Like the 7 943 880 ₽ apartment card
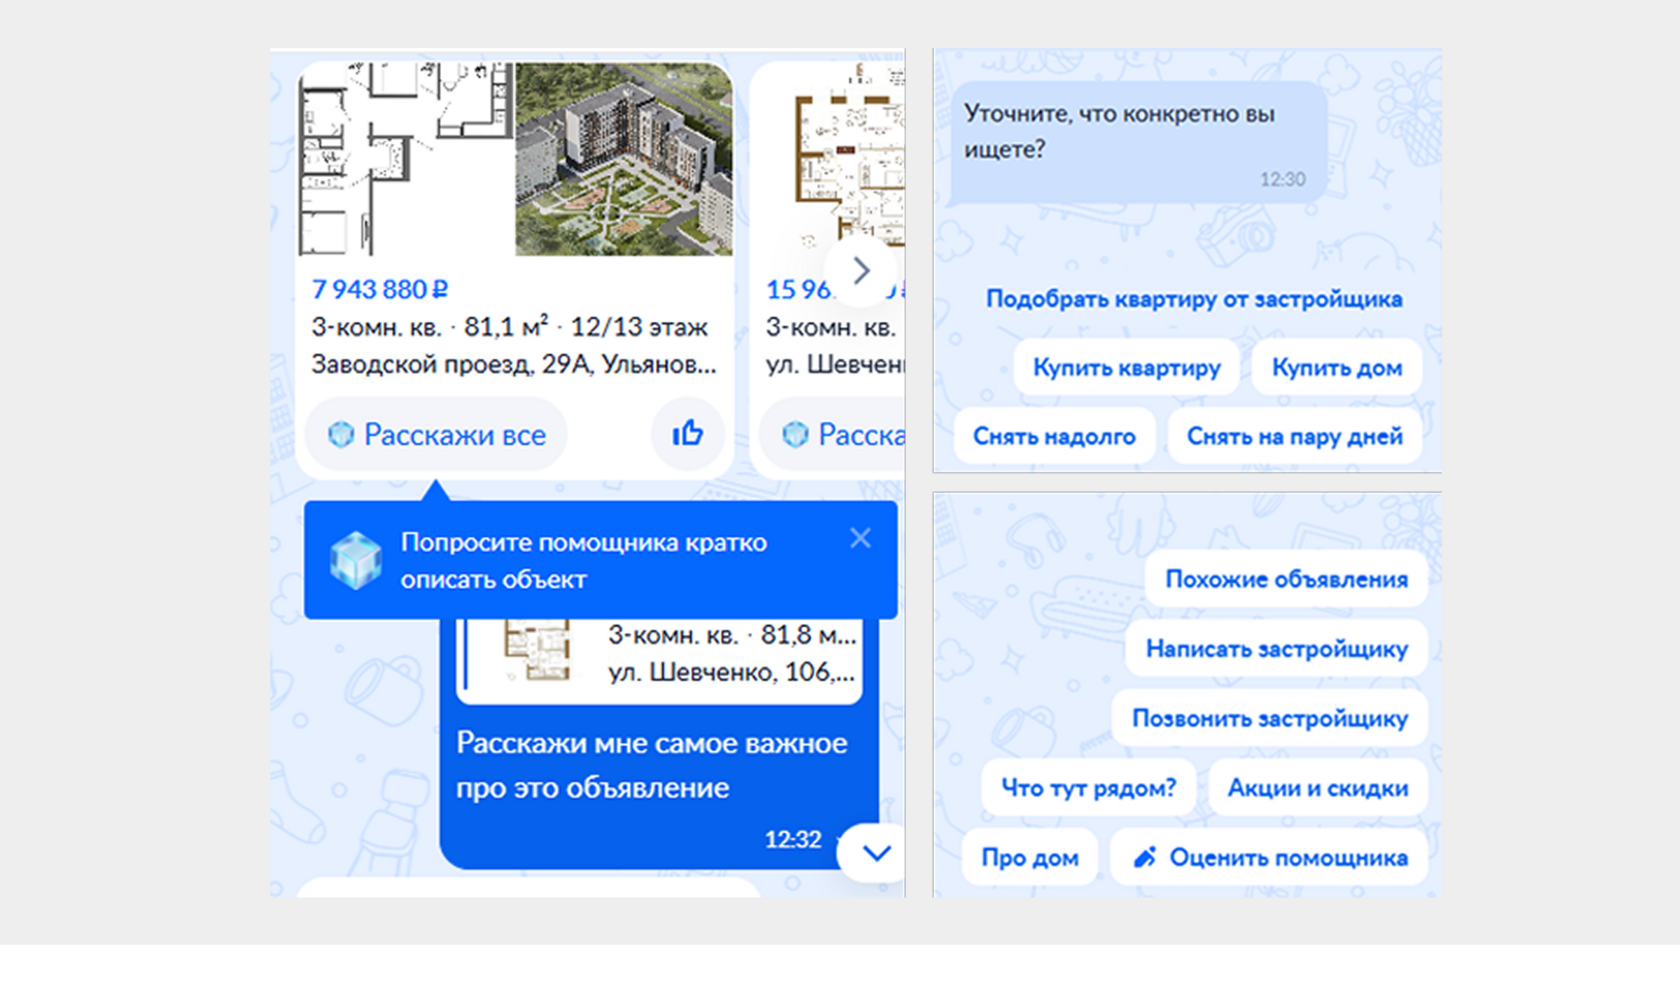Image resolution: width=1680 pixels, height=985 pixels. point(688,434)
